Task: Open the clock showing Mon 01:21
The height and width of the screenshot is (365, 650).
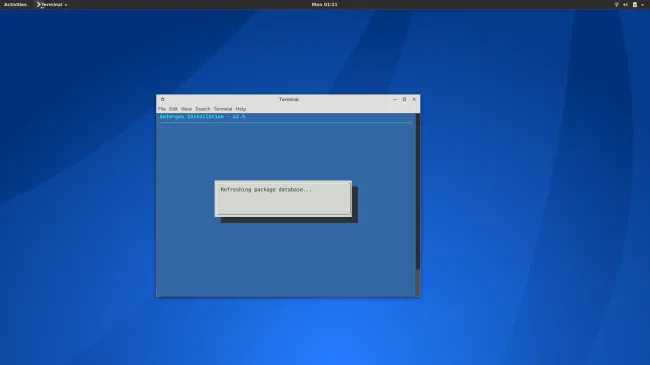Action: coord(325,5)
